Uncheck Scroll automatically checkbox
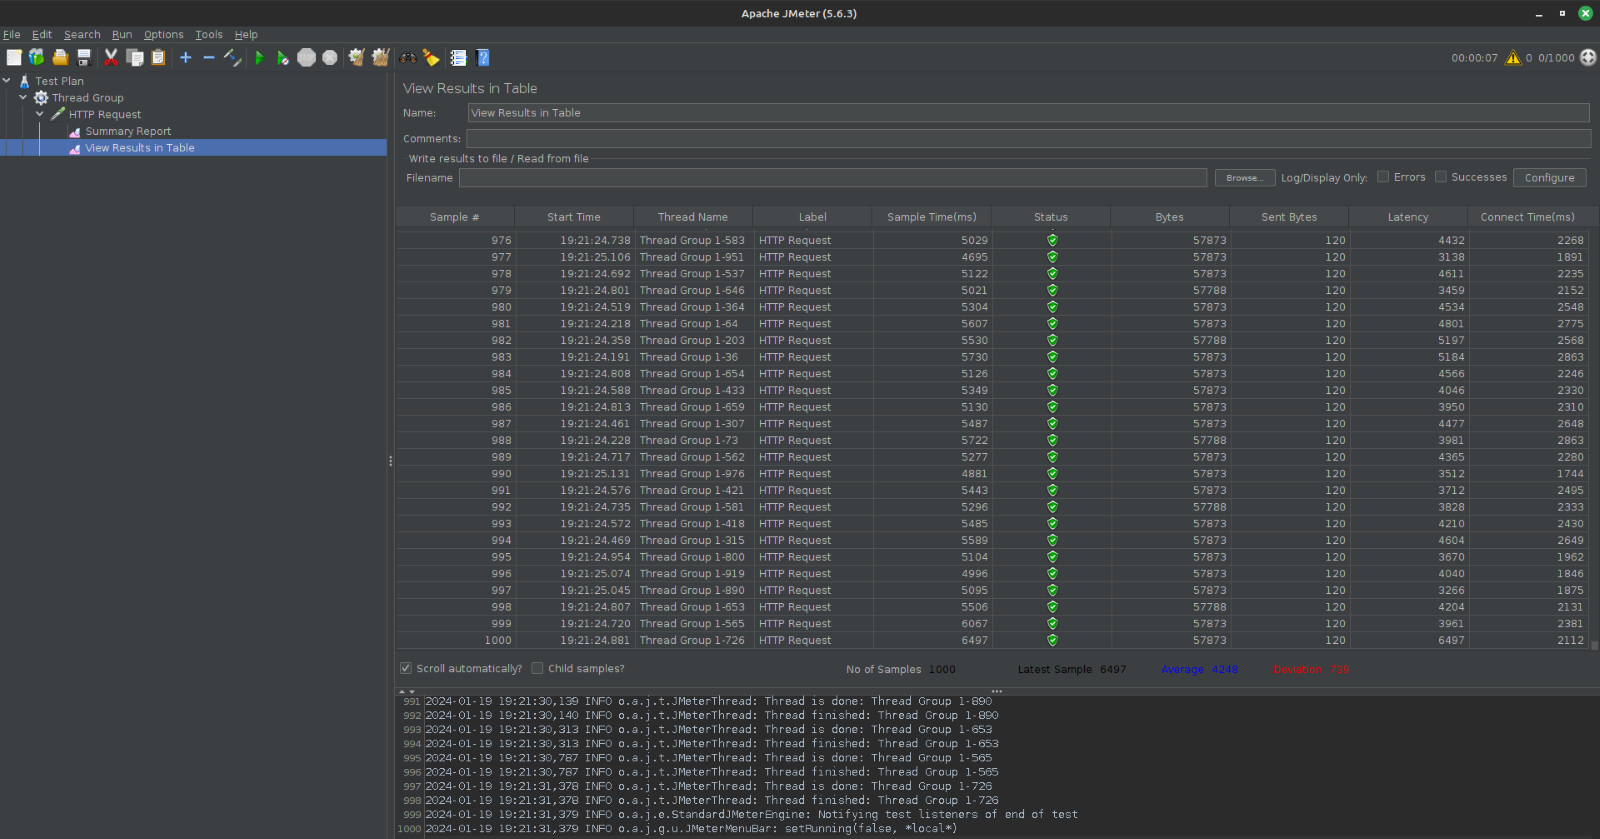1600x839 pixels. (x=406, y=668)
